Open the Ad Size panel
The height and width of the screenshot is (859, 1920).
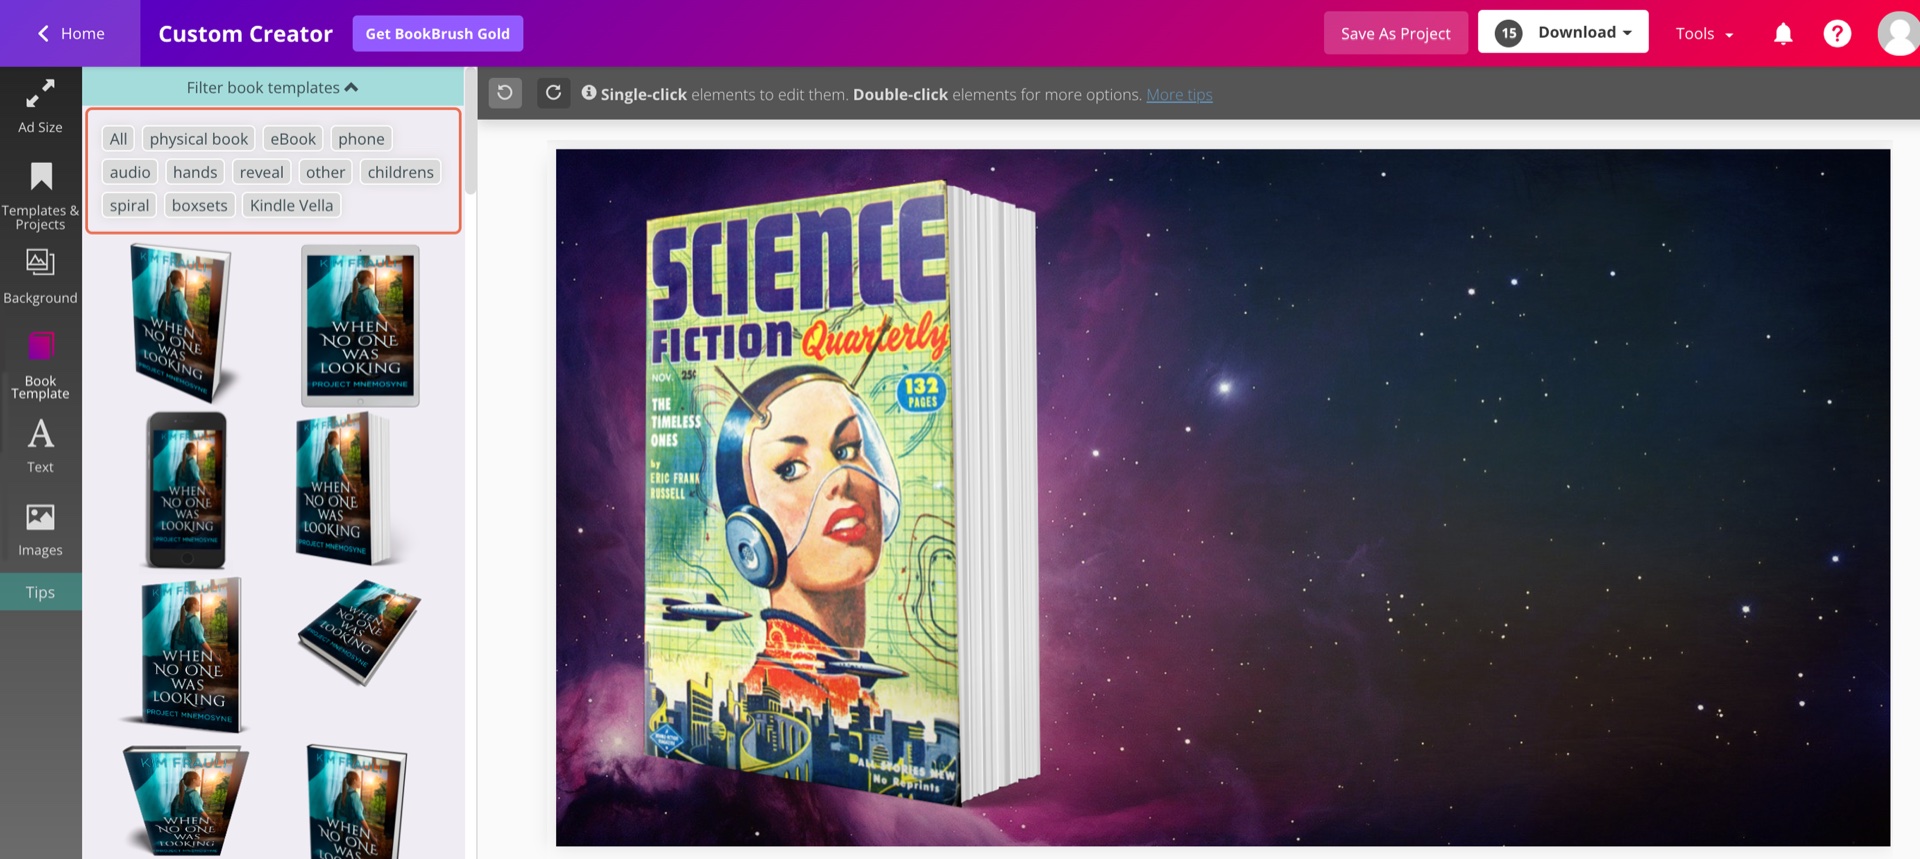pos(40,106)
